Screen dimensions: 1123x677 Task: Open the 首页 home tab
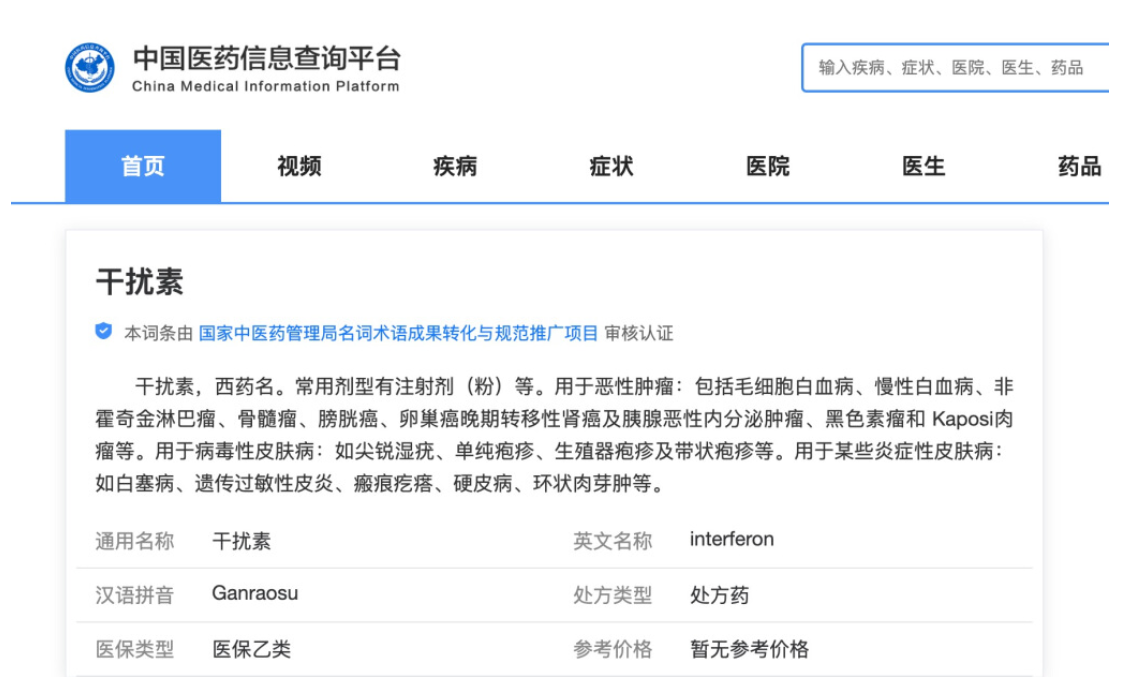(143, 167)
